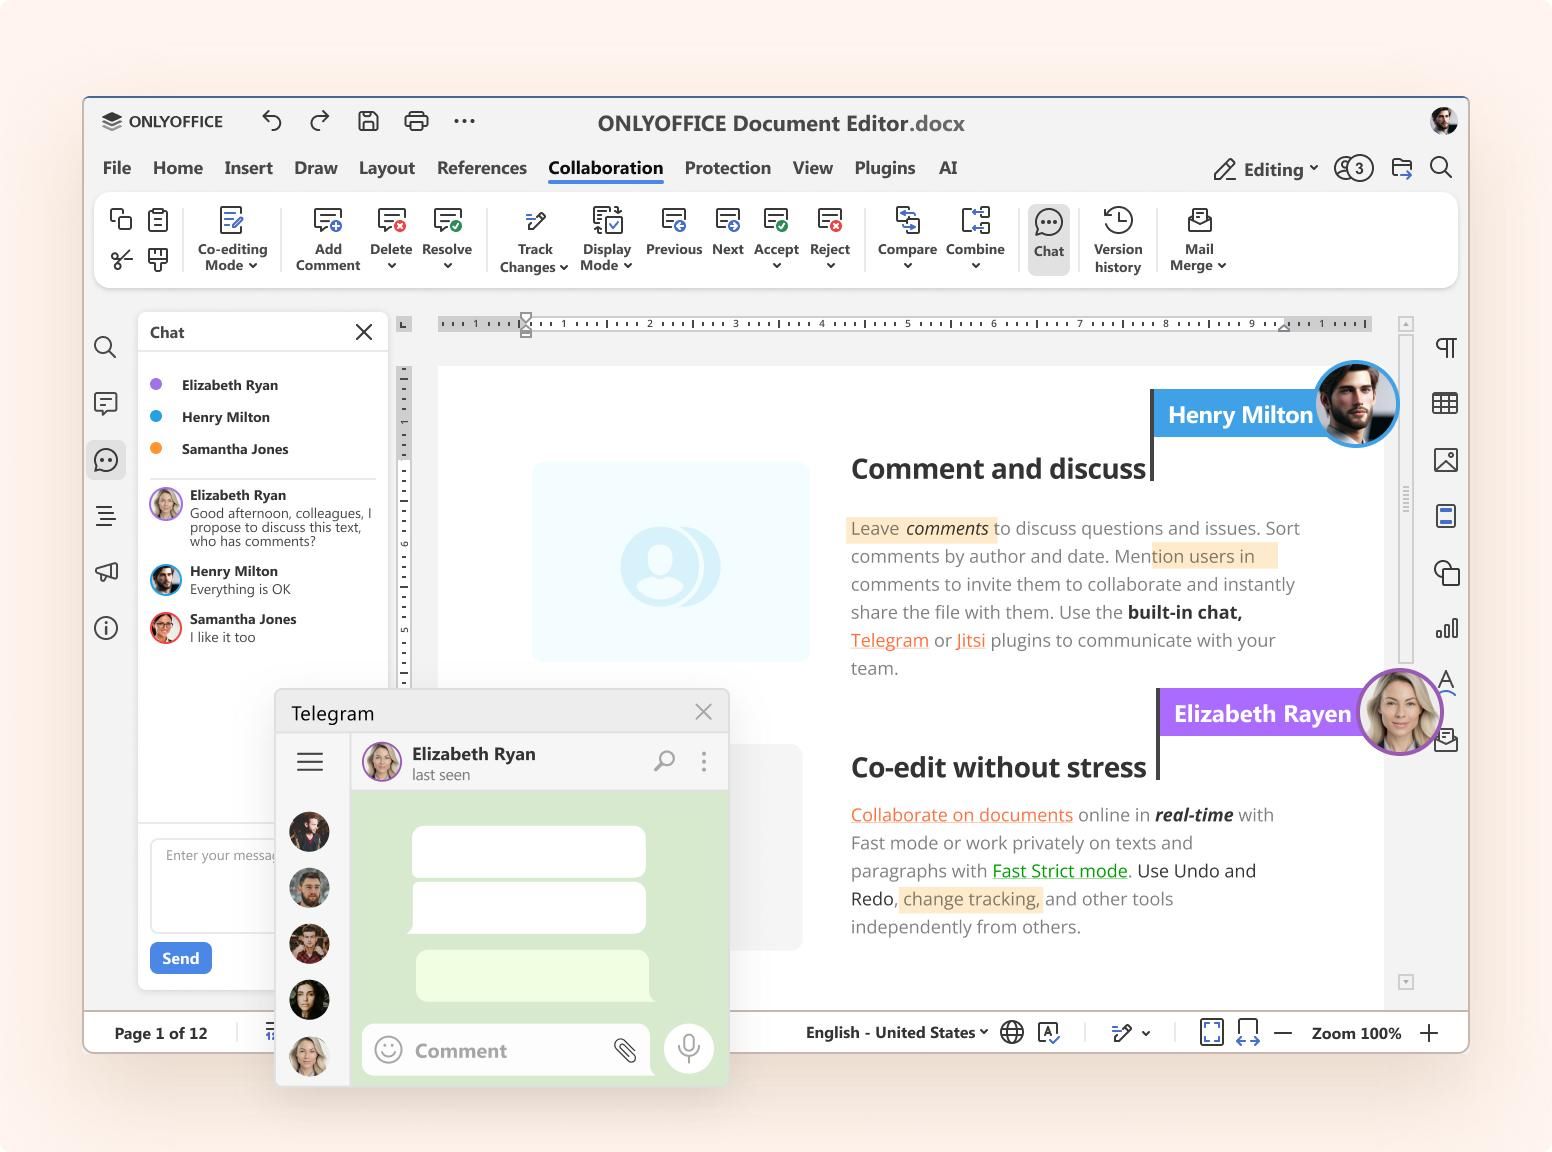Open file location folder icon

1401,168
